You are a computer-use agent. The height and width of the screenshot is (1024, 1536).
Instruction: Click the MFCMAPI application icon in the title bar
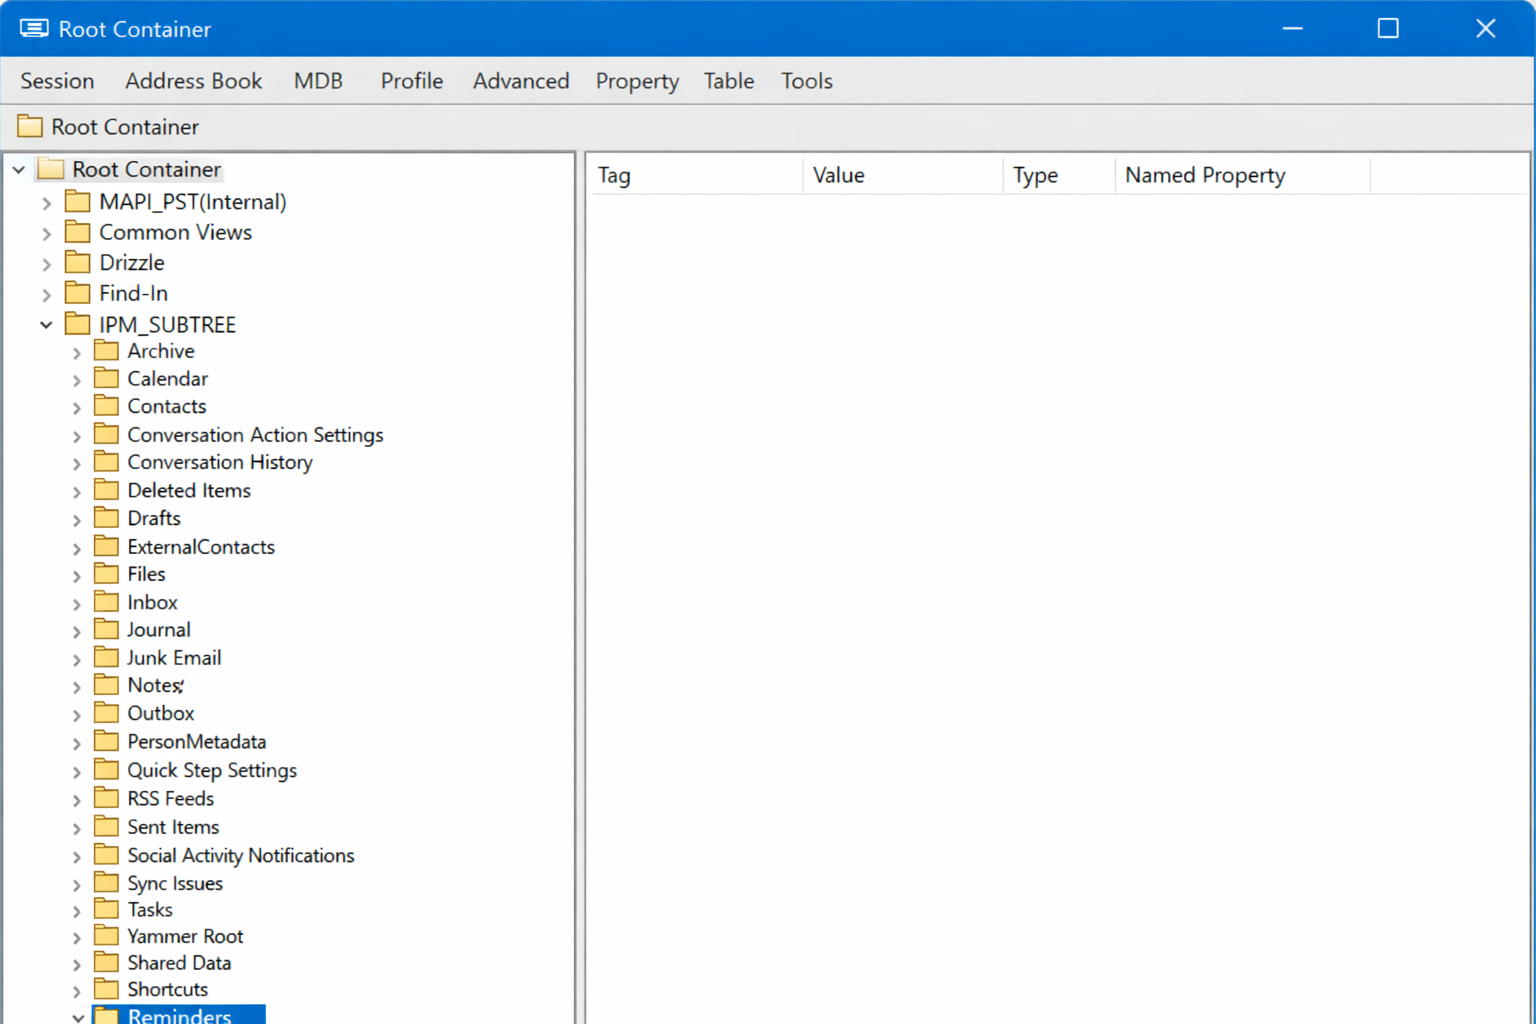33,28
